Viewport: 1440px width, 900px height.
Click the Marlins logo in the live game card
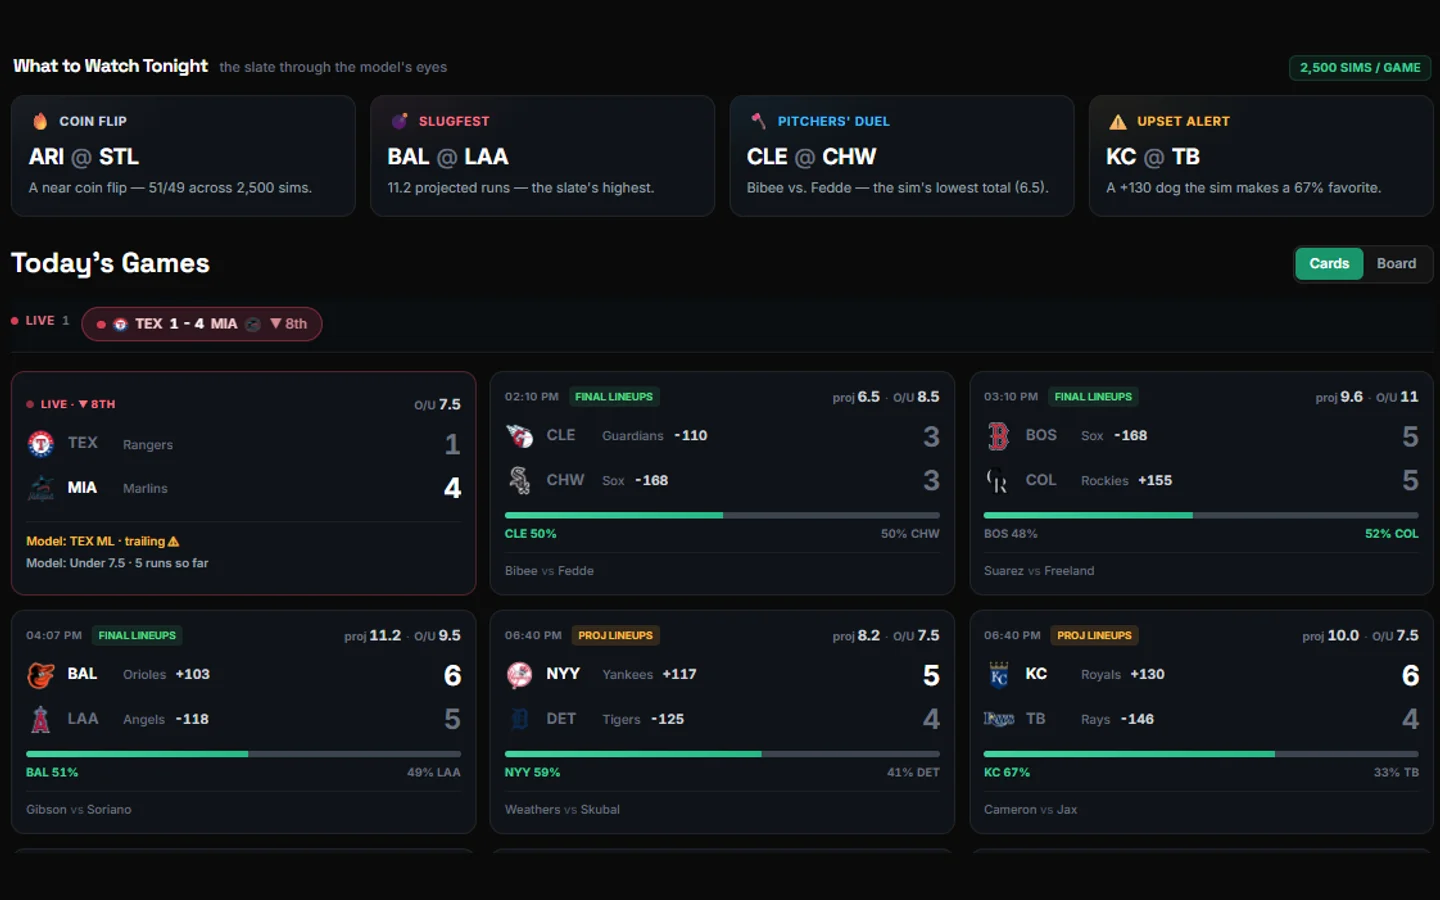(x=41, y=488)
